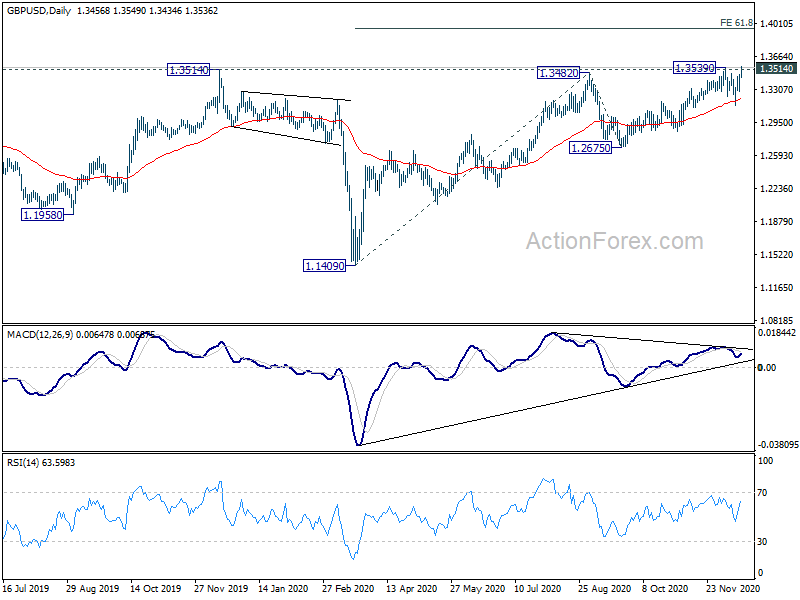Click the 27 Feb 2020 date label
Screen dimensions: 800x600
pos(348,588)
